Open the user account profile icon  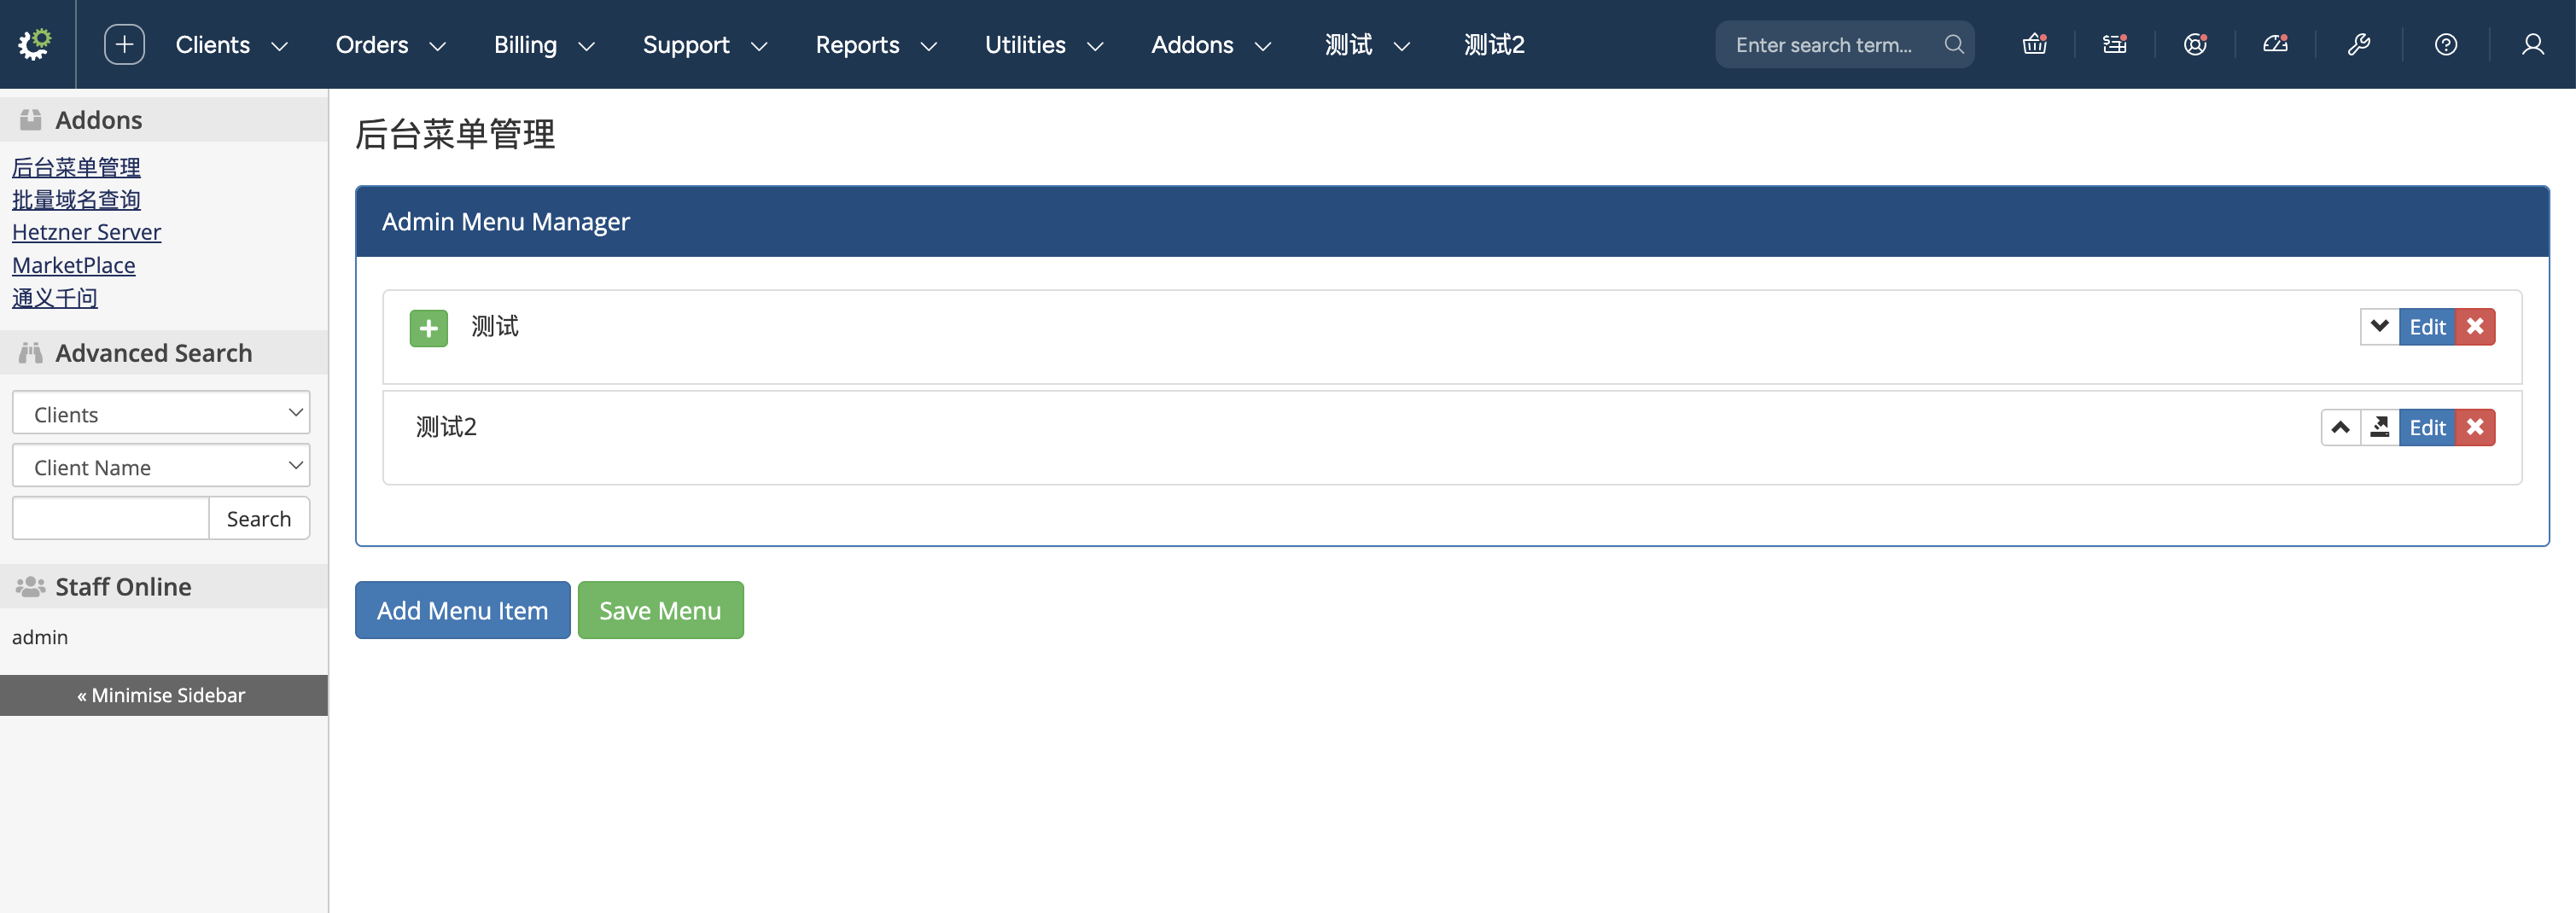[x=2532, y=44]
